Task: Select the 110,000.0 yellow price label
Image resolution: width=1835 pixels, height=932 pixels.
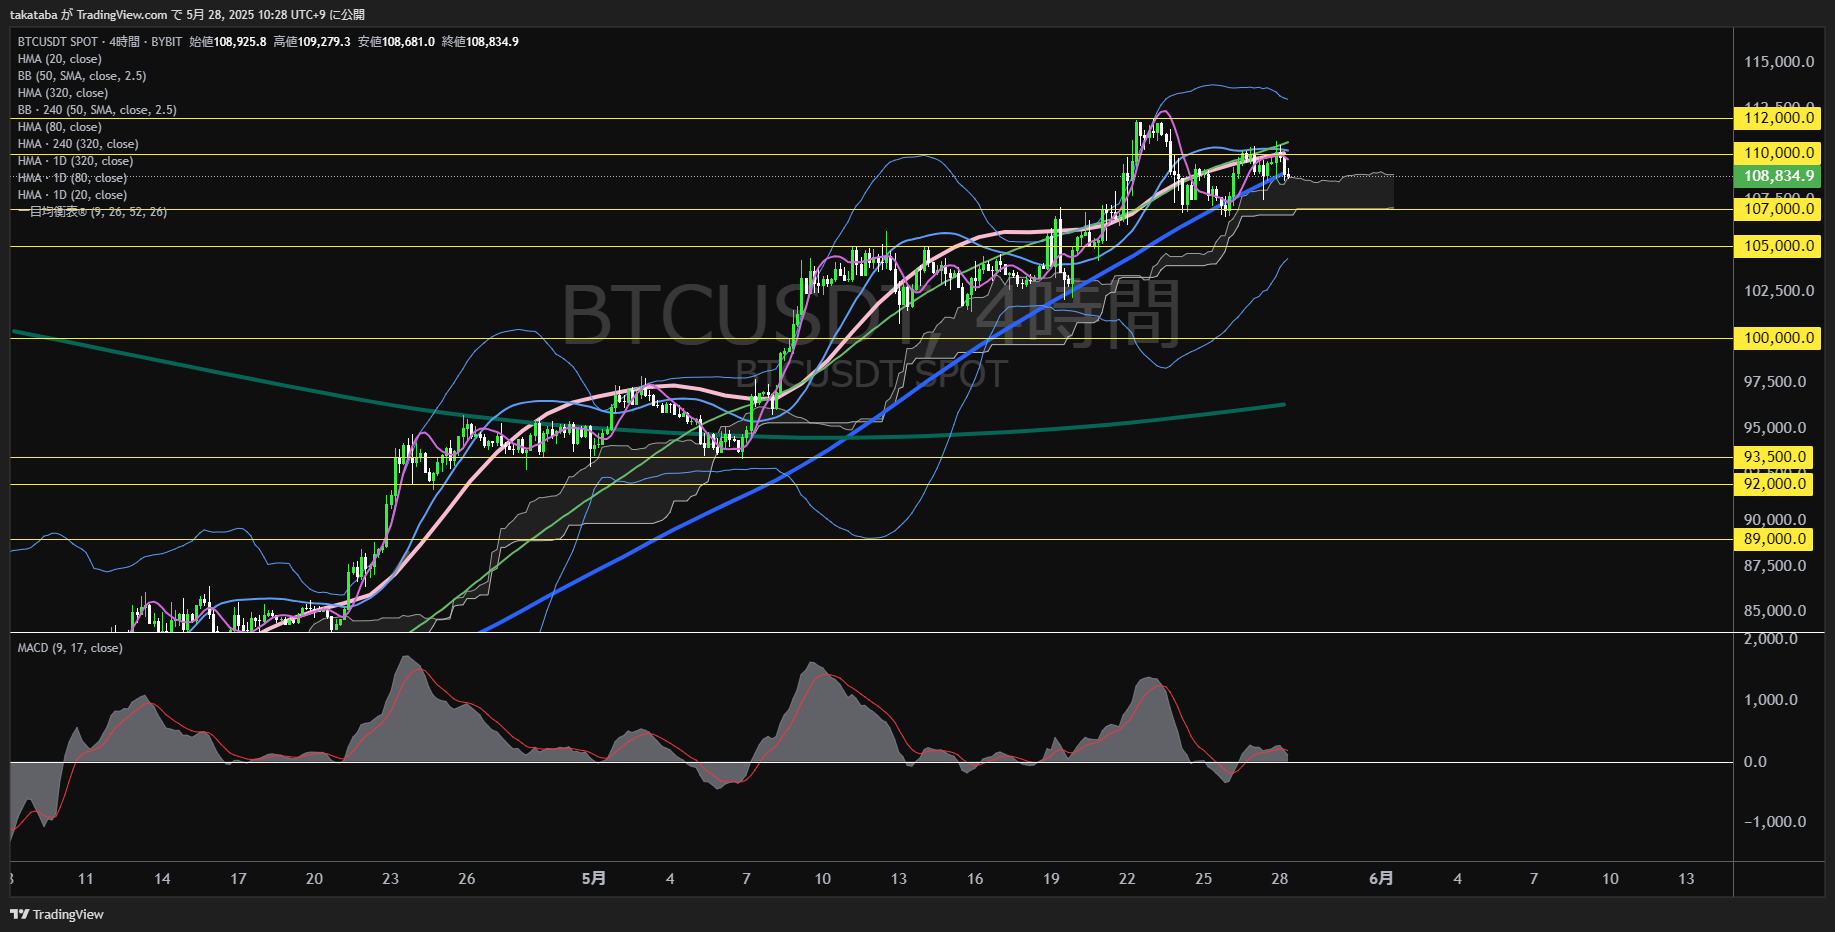Action: coord(1777,153)
